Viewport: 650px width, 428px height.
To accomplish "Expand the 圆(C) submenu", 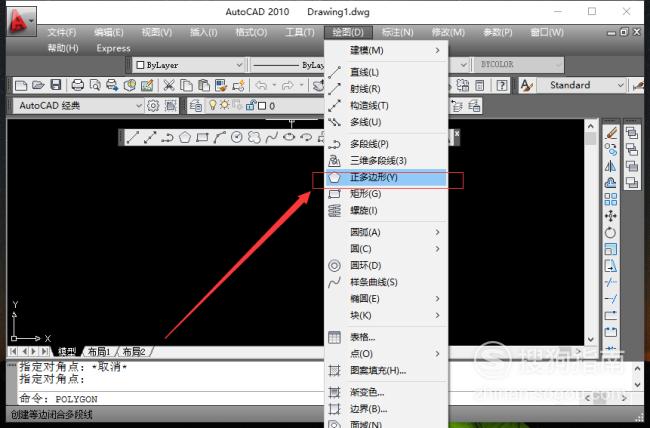I will [x=386, y=249].
